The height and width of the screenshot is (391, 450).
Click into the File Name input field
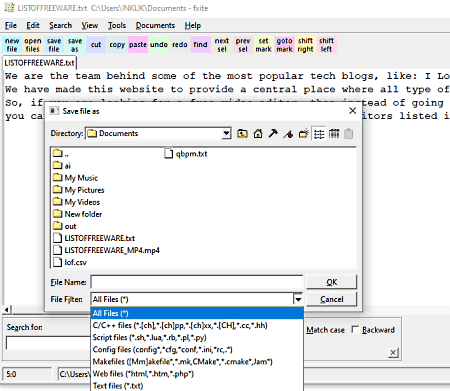pos(197,282)
